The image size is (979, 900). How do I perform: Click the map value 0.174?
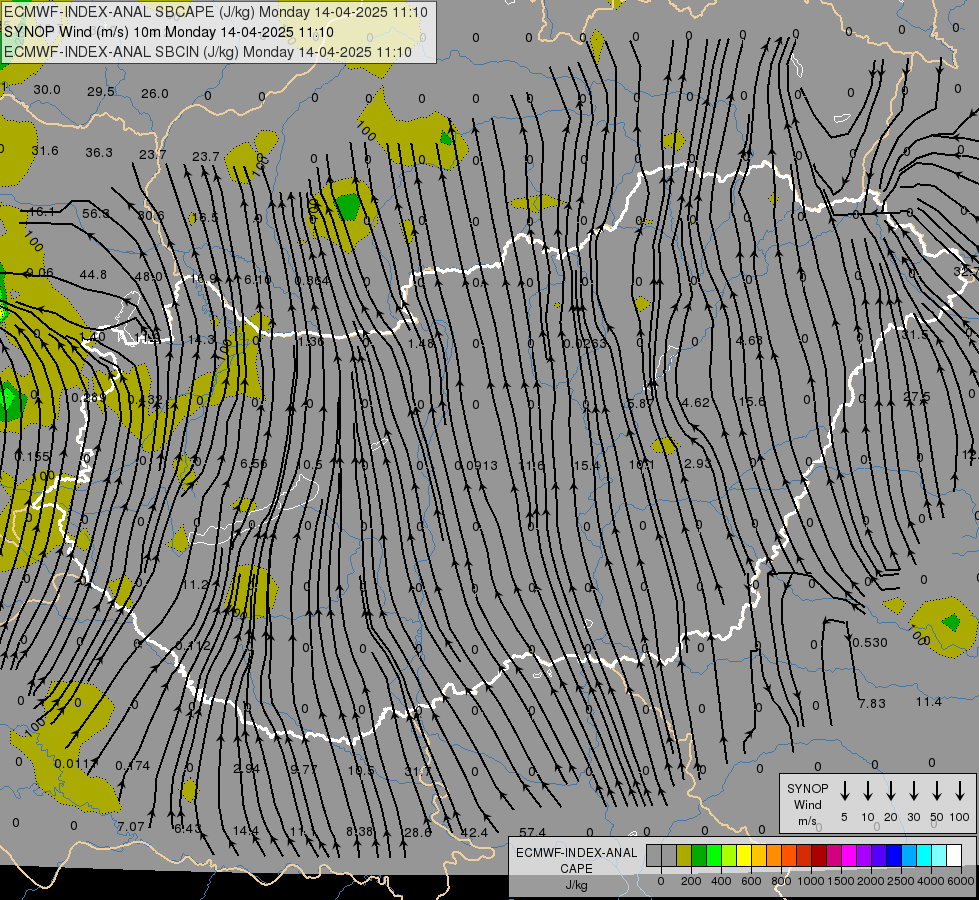tap(132, 765)
